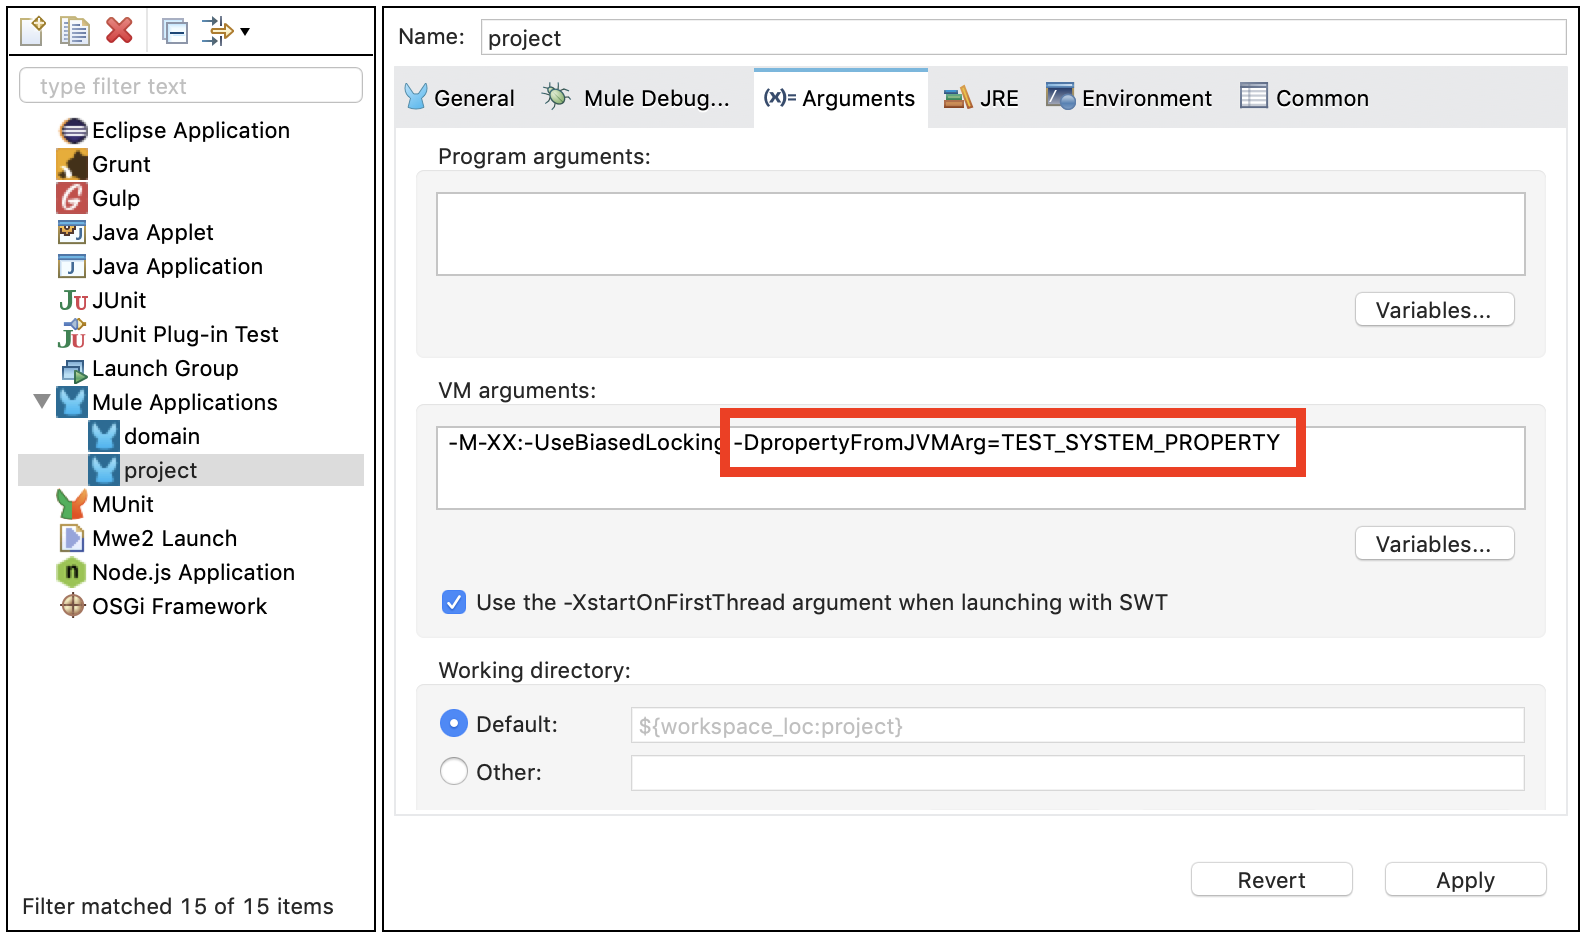Click the duplicate launch configuration icon
The width and height of the screenshot is (1586, 938).
point(75,31)
